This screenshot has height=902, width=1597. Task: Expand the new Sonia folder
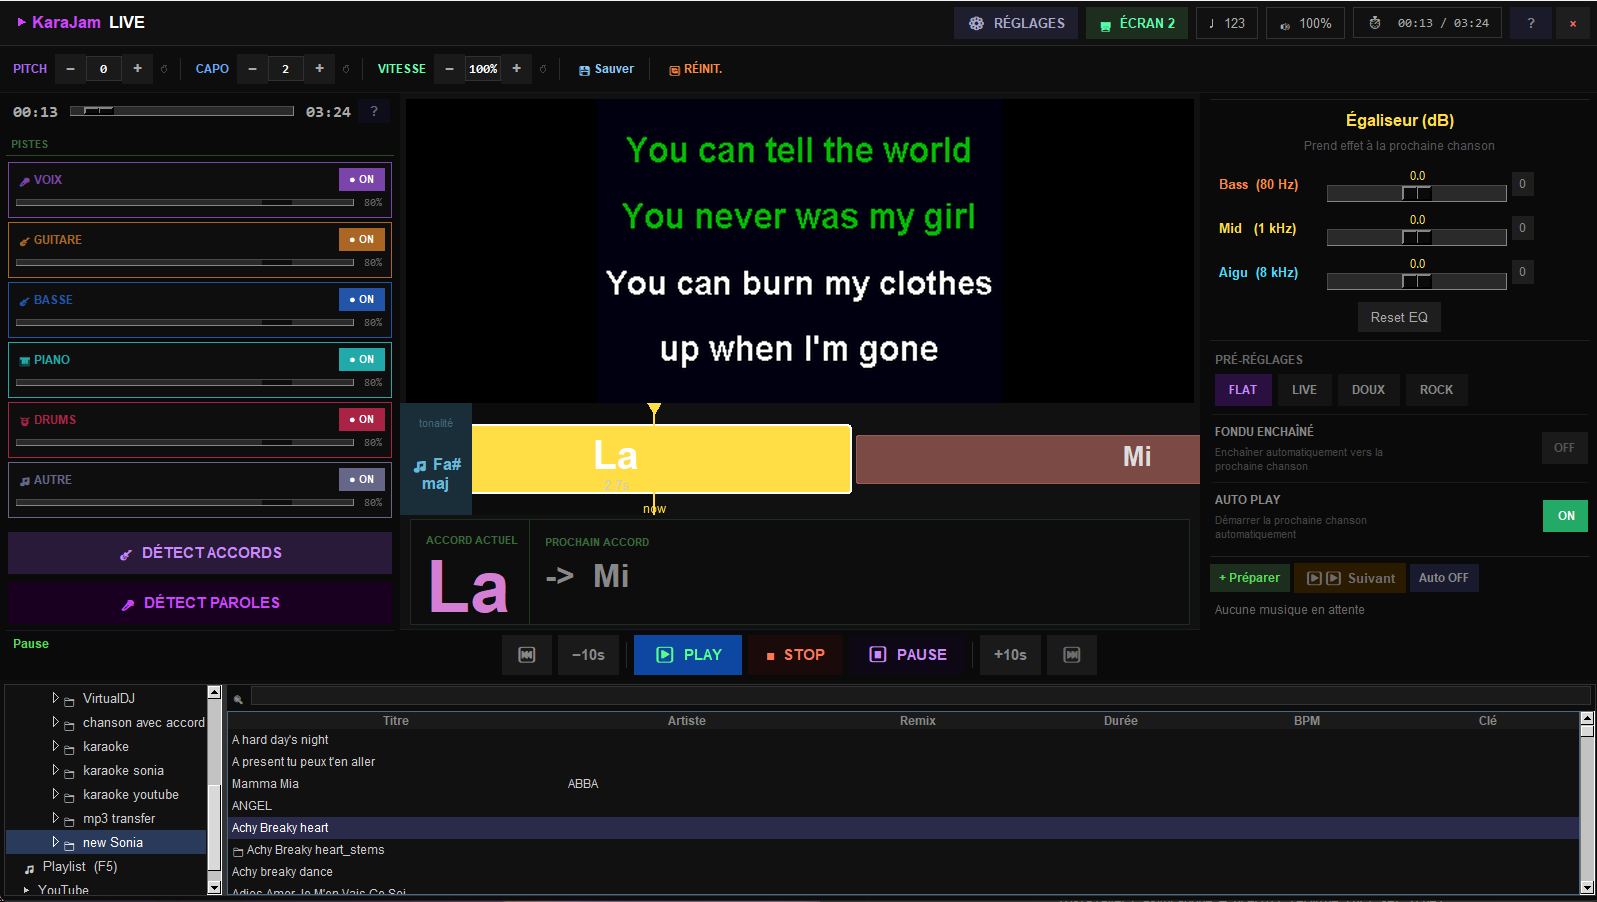[x=55, y=842]
